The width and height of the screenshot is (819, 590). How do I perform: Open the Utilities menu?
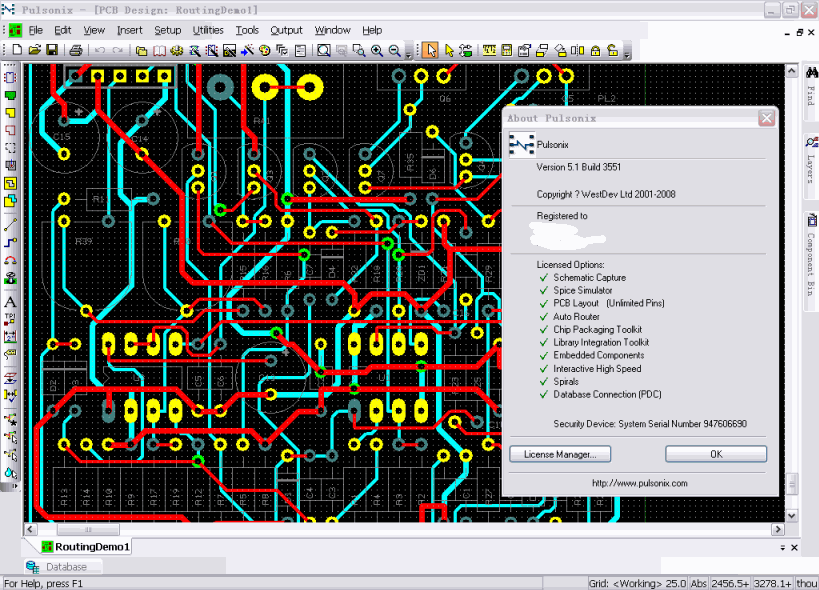pyautogui.click(x=208, y=30)
